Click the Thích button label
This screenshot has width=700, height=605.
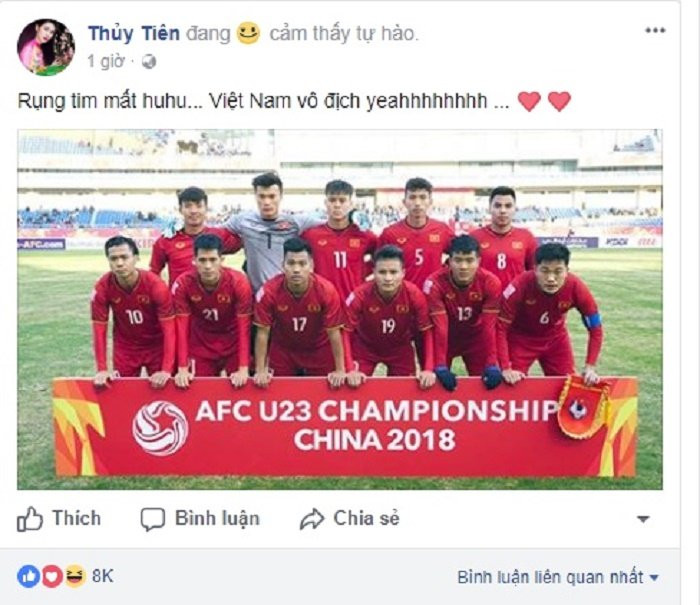(76, 518)
